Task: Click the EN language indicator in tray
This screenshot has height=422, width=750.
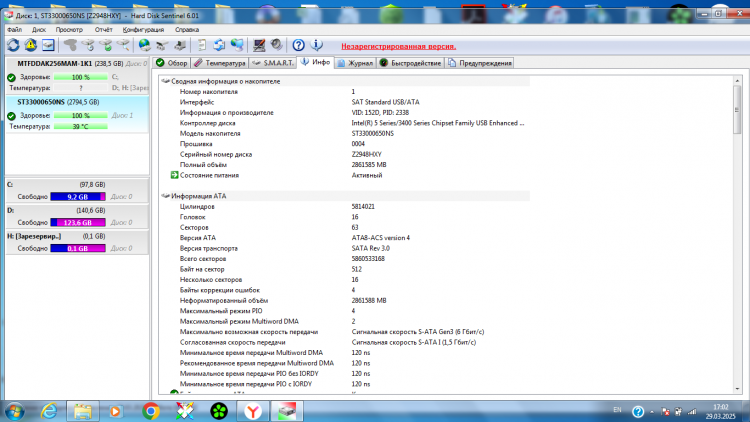Action: [x=617, y=410]
